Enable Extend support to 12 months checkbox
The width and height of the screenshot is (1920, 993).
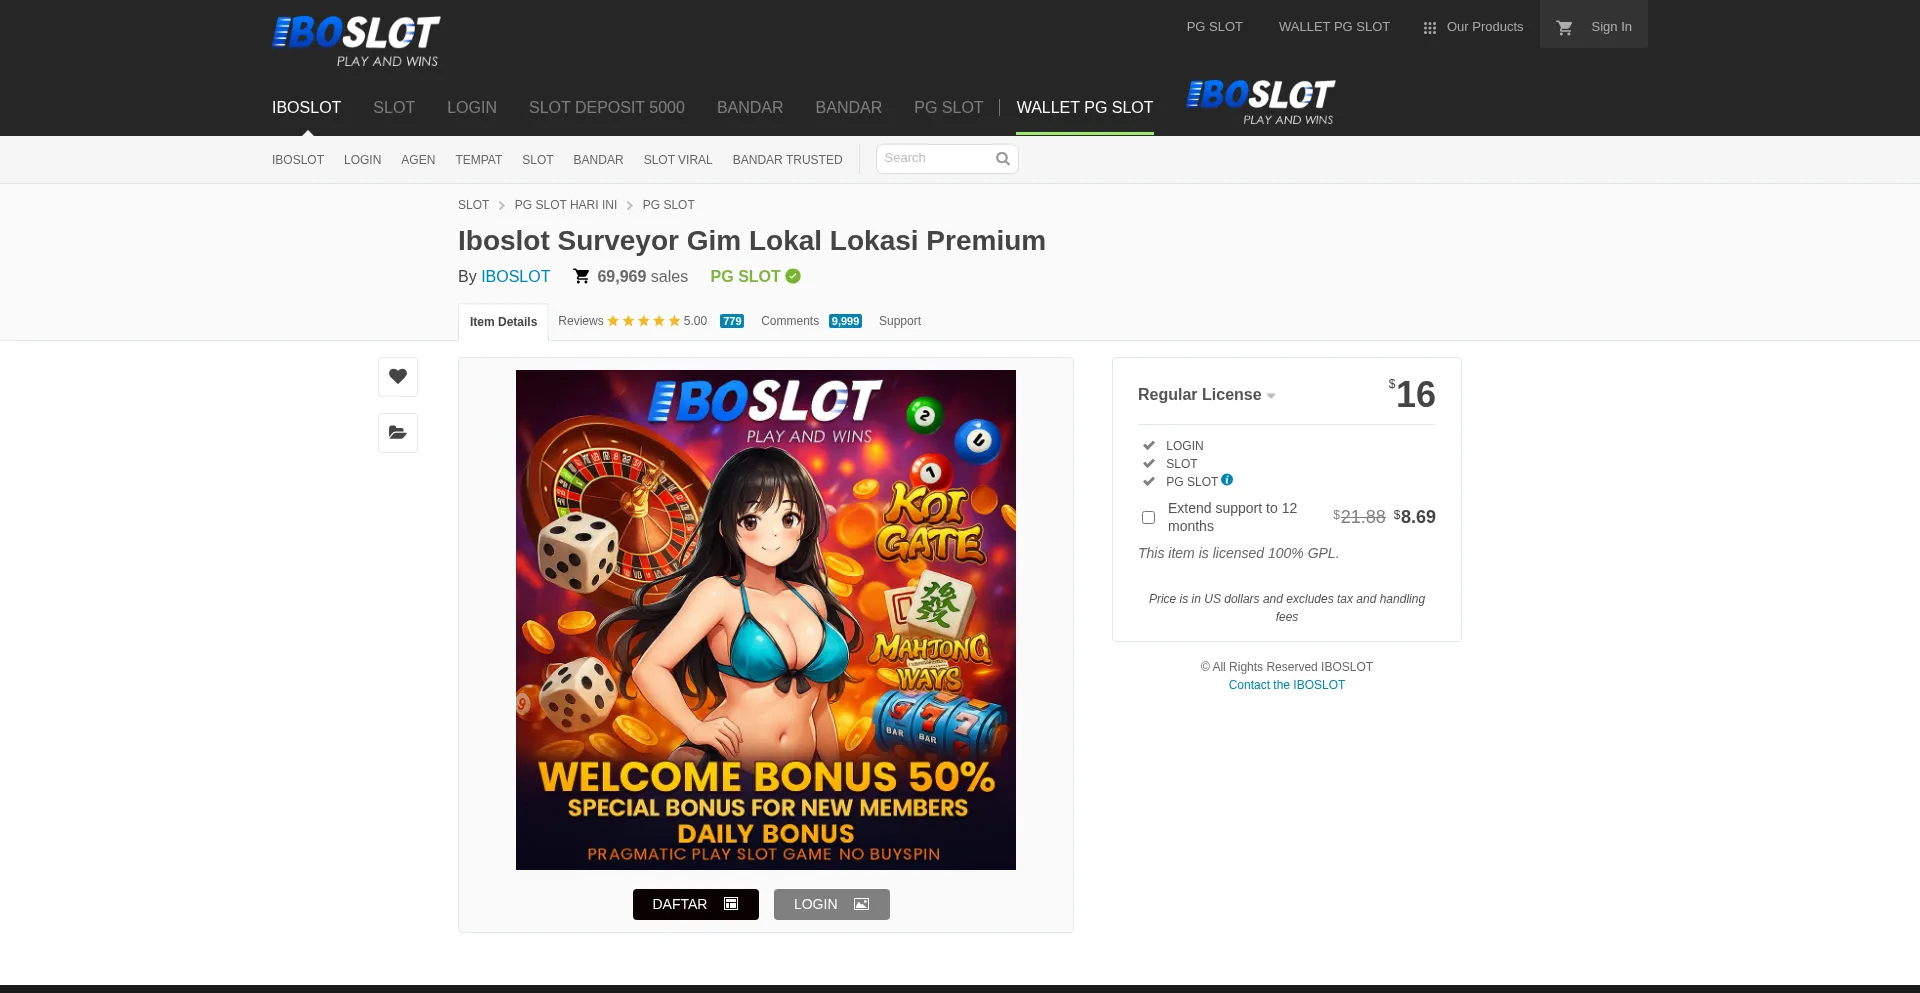coord(1148,517)
